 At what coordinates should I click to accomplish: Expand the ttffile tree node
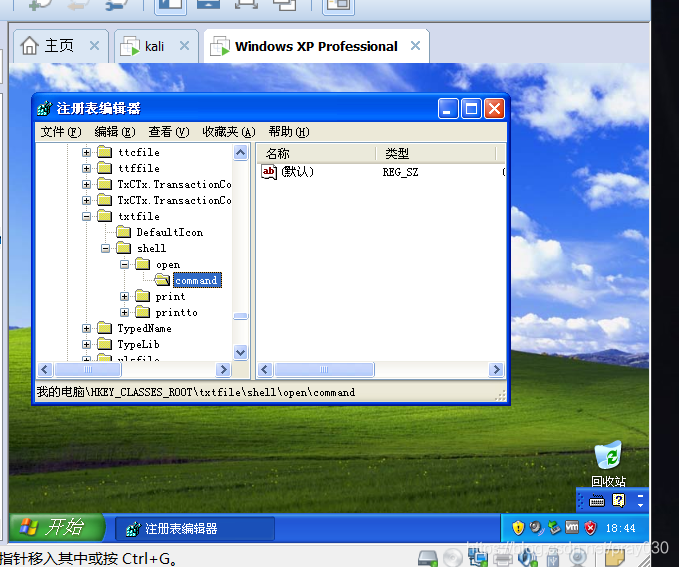[x=86, y=168]
